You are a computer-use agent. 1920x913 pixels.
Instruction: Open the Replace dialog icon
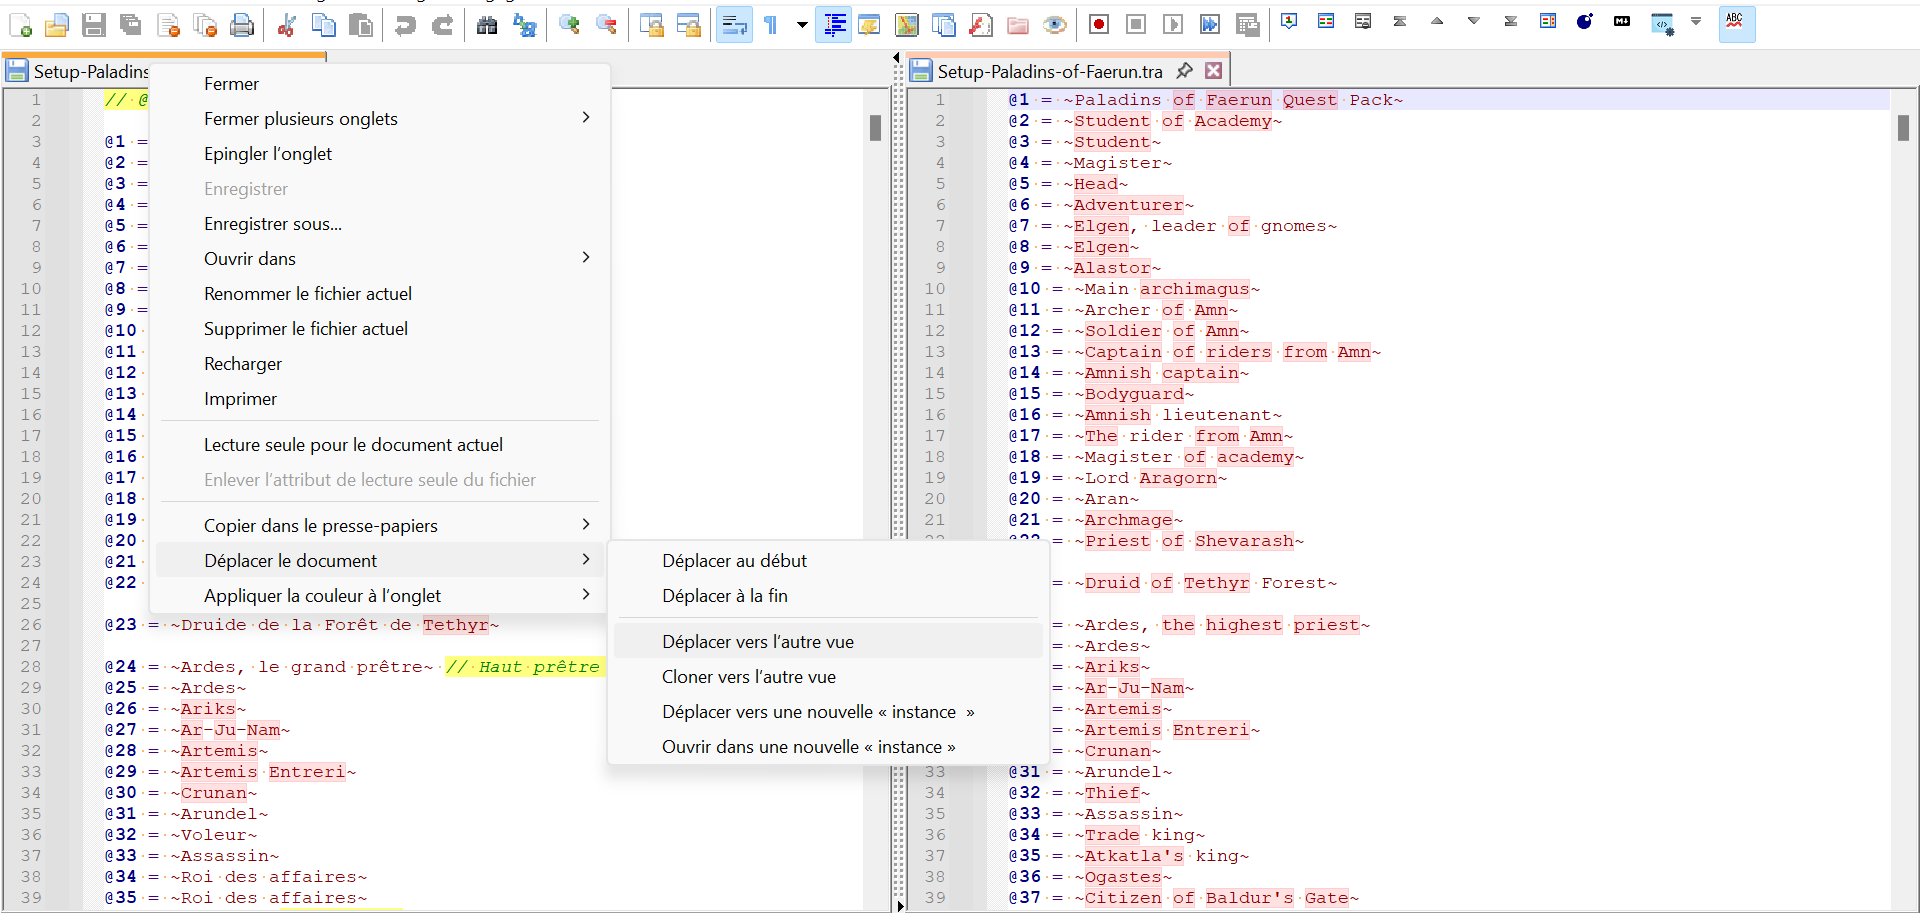click(x=524, y=25)
